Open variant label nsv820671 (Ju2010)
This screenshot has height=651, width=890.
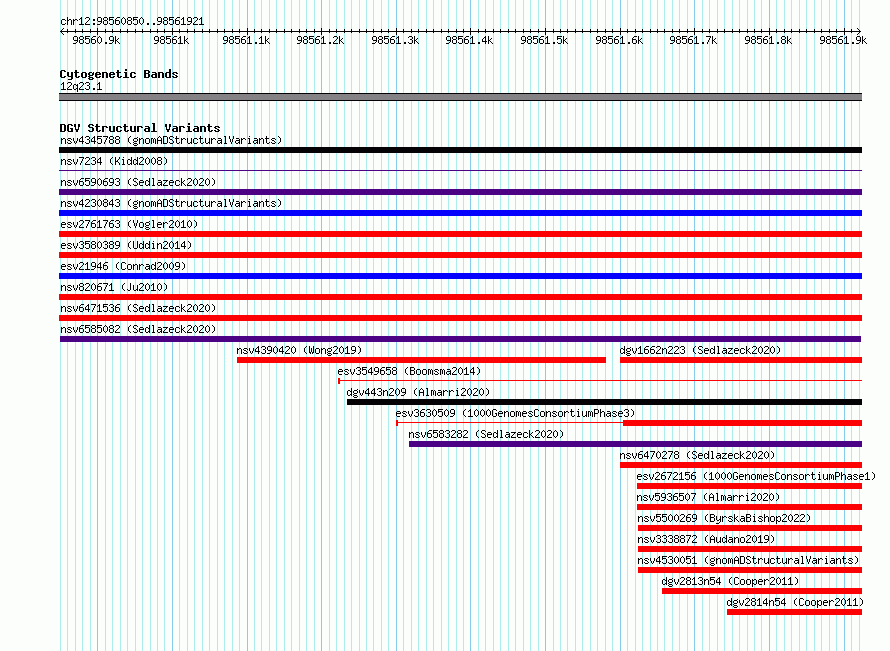pyautogui.click(x=114, y=287)
